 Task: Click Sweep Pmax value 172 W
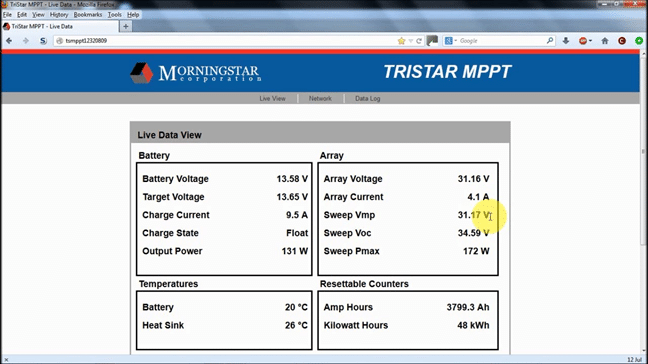(476, 251)
